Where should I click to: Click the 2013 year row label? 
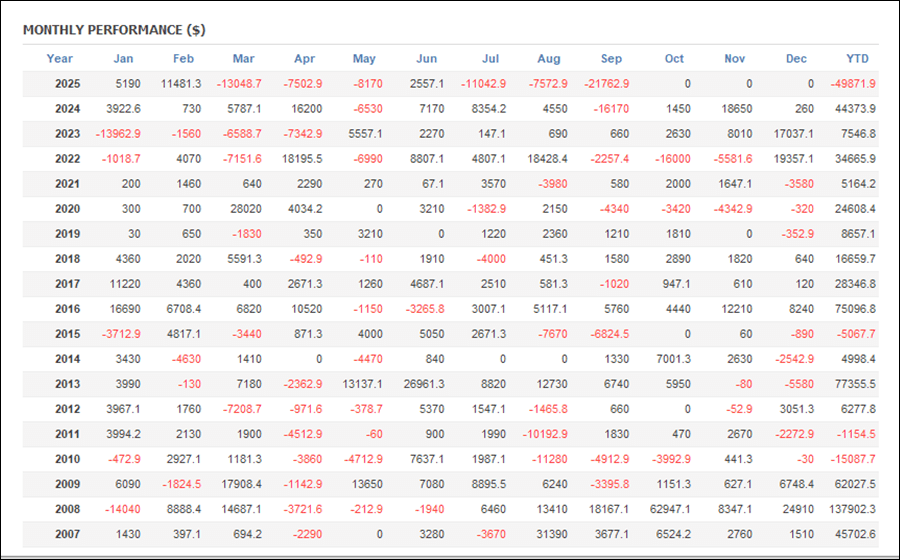68,384
